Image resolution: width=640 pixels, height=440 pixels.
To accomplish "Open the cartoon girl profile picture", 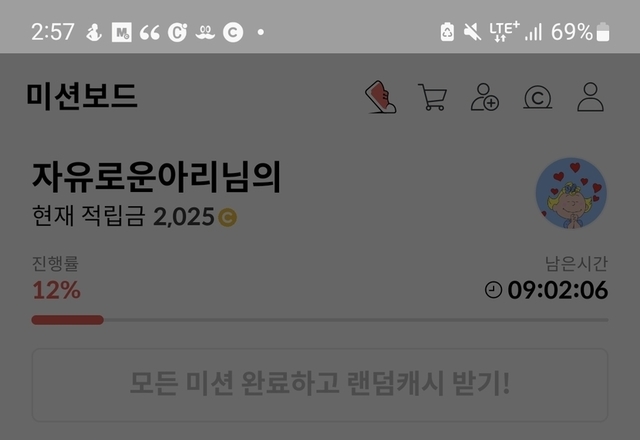I will tap(571, 193).
